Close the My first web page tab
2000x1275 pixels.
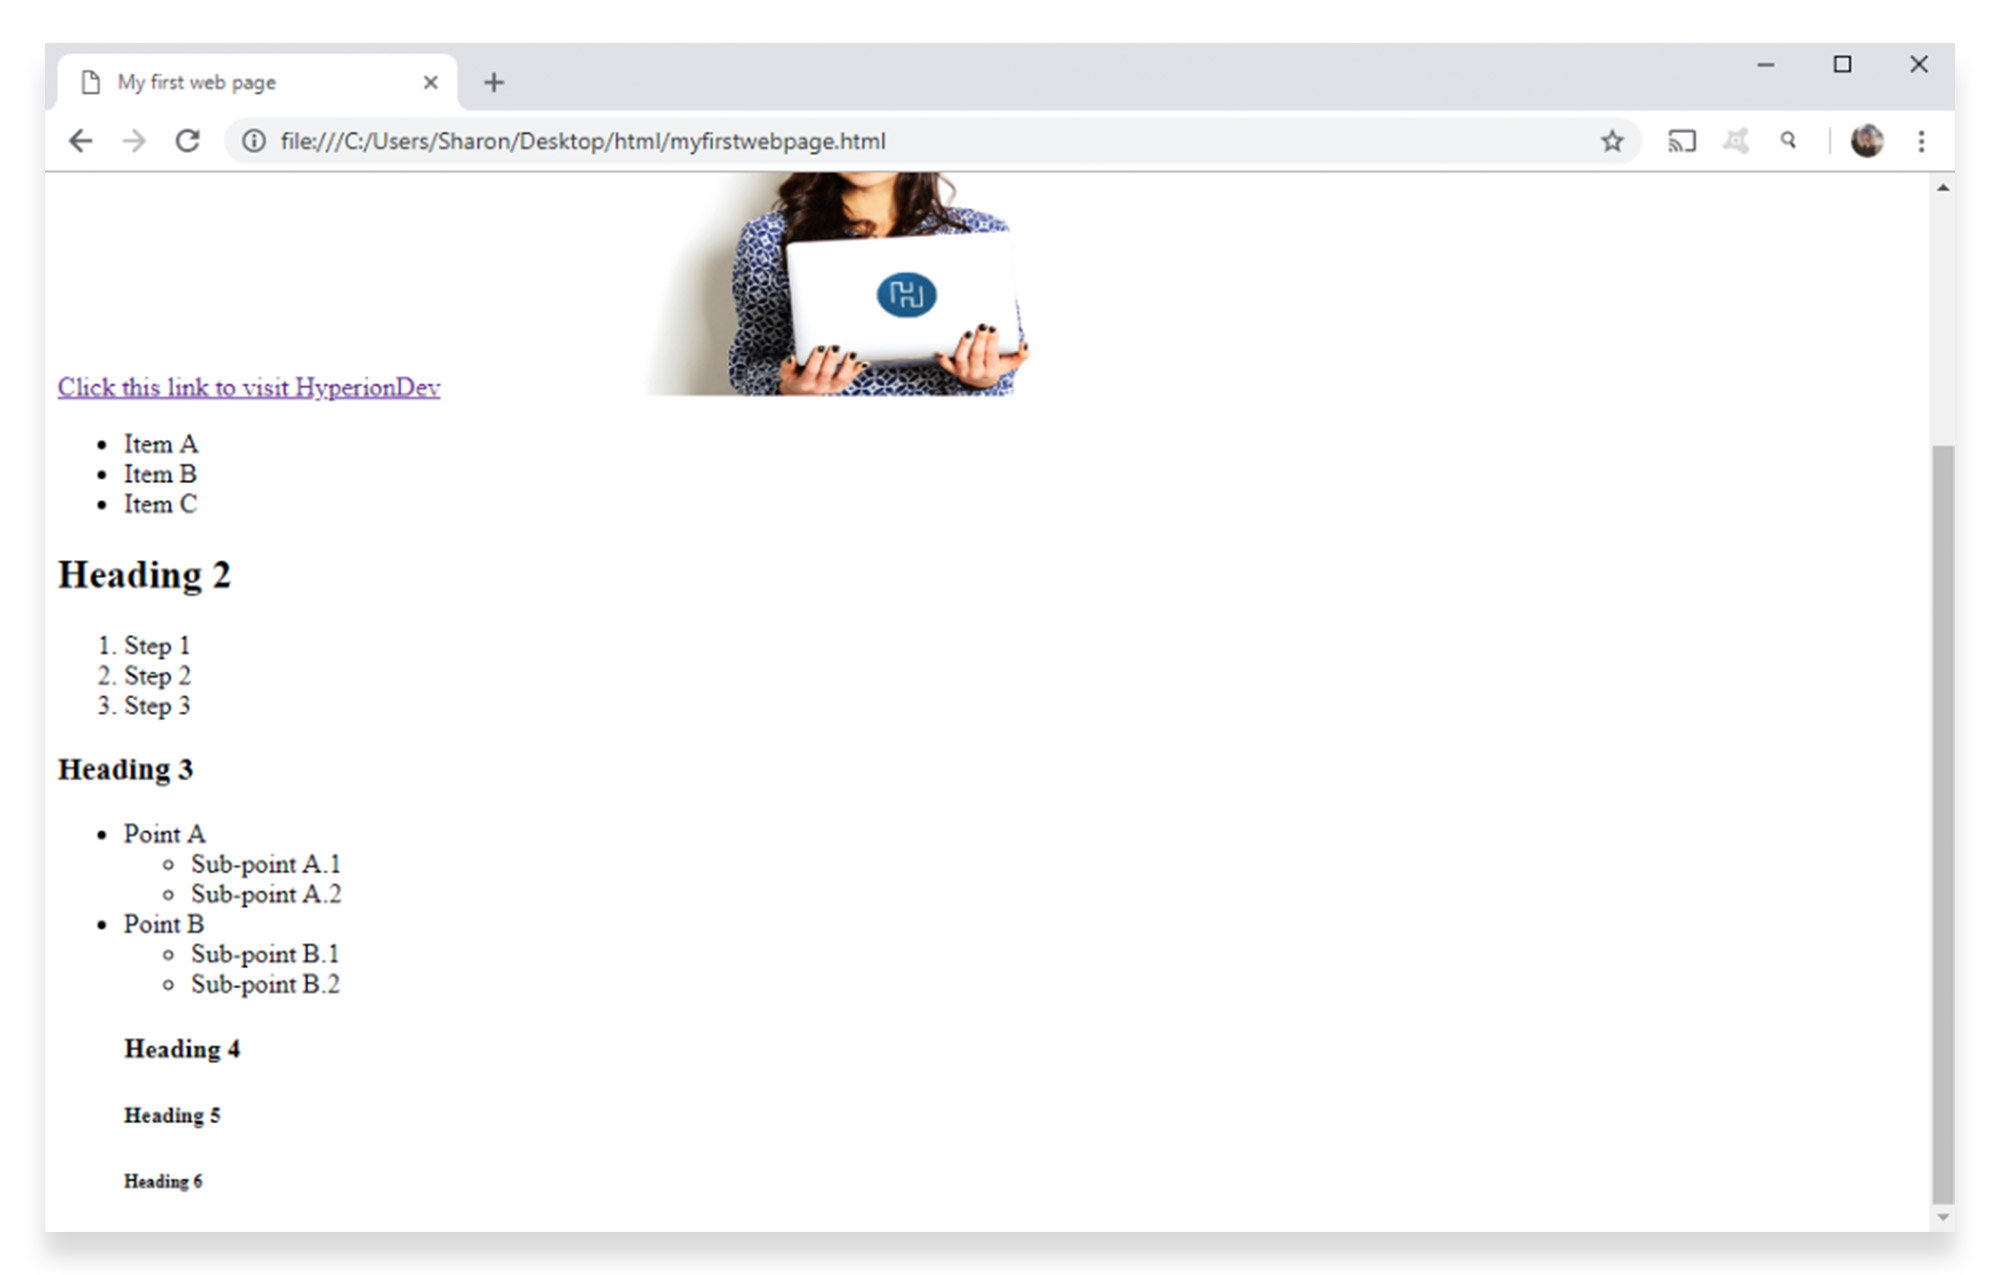coord(430,82)
